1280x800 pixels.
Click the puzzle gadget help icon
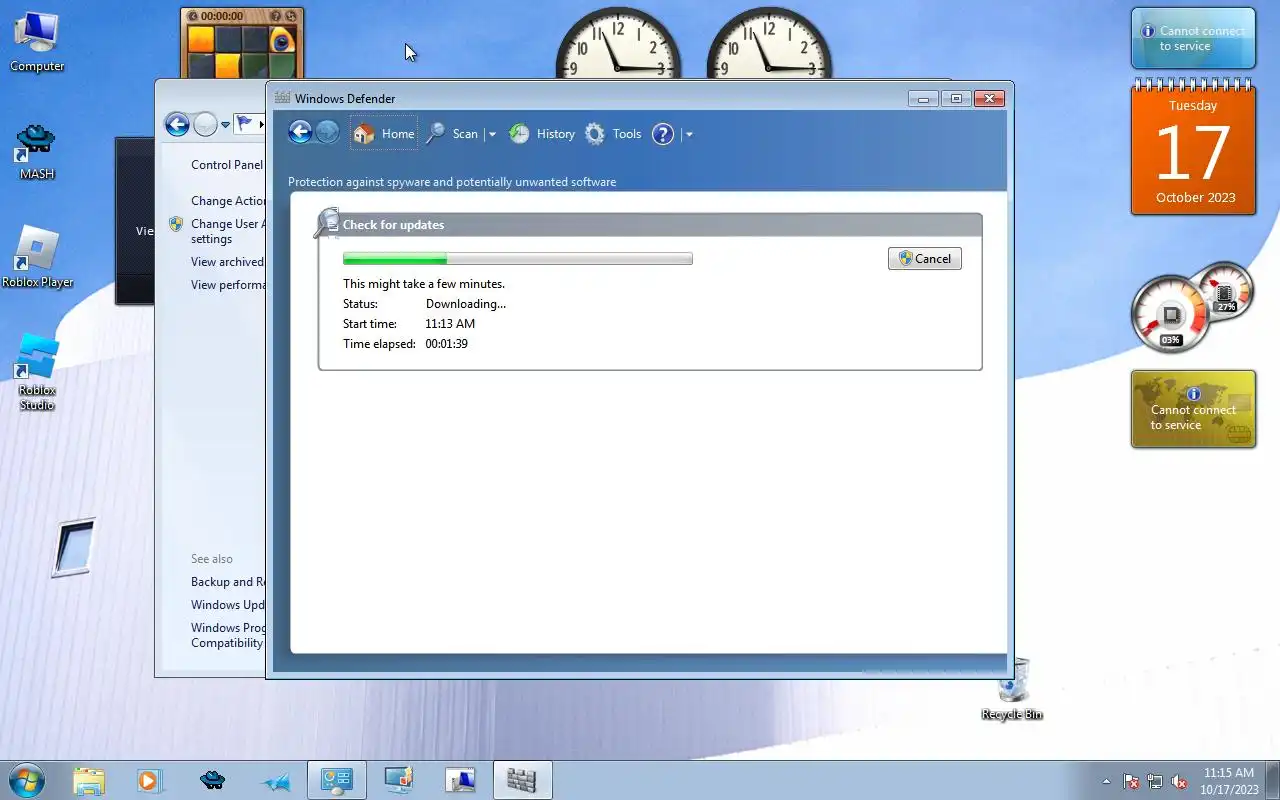276,16
